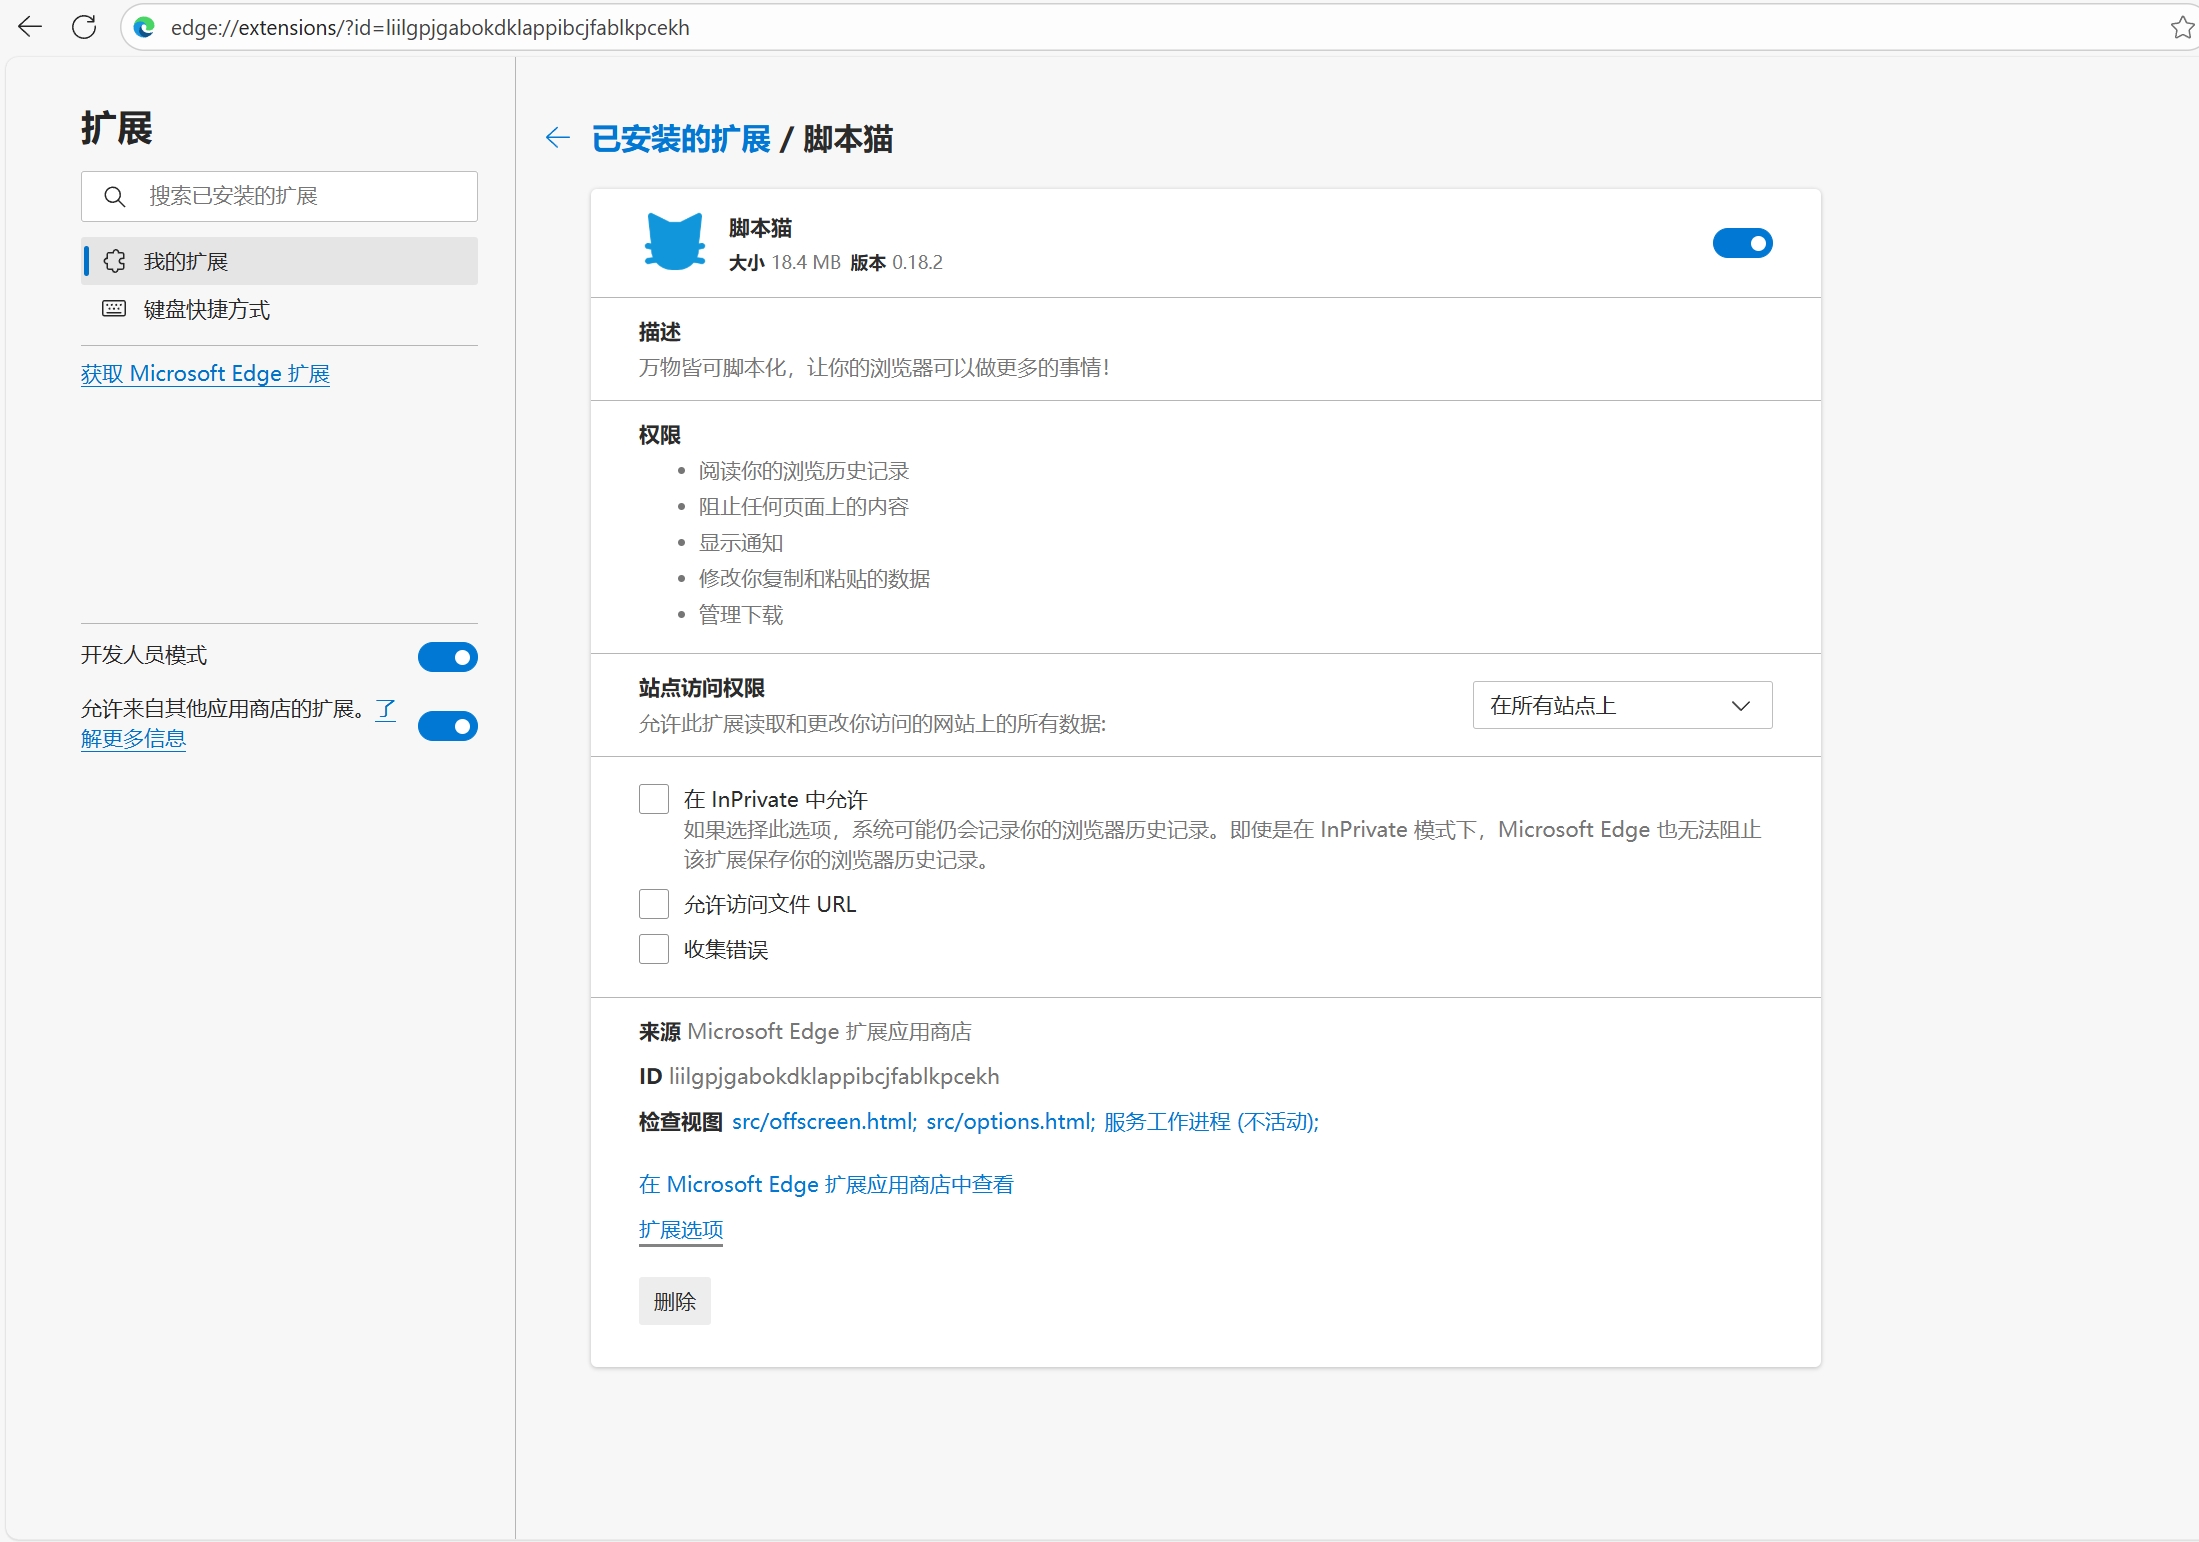Image resolution: width=2199 pixels, height=1542 pixels.
Task: Enable 允许访问文件 URL checkbox
Action: pos(654,904)
